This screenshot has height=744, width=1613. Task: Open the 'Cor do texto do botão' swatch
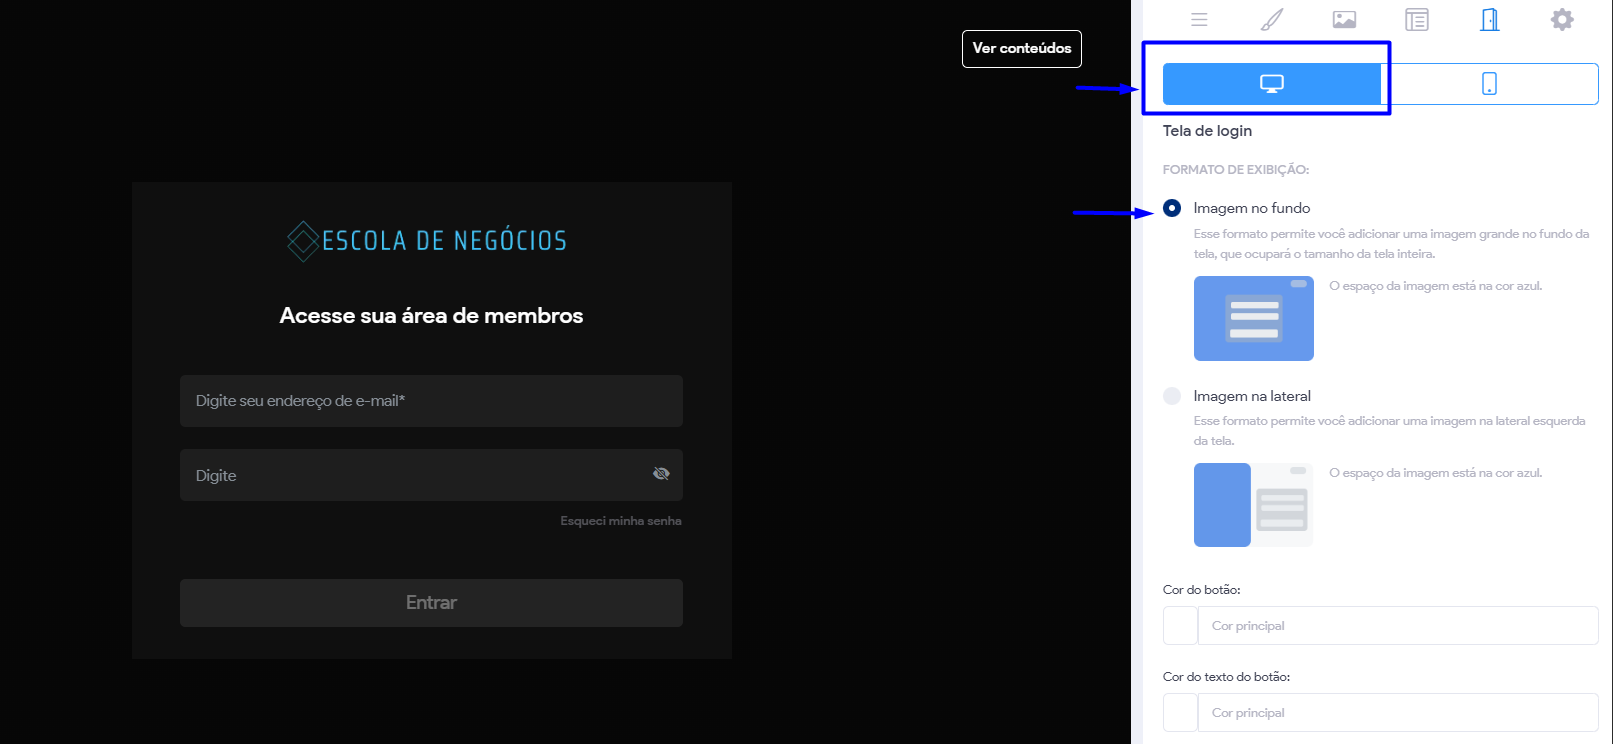click(1180, 713)
